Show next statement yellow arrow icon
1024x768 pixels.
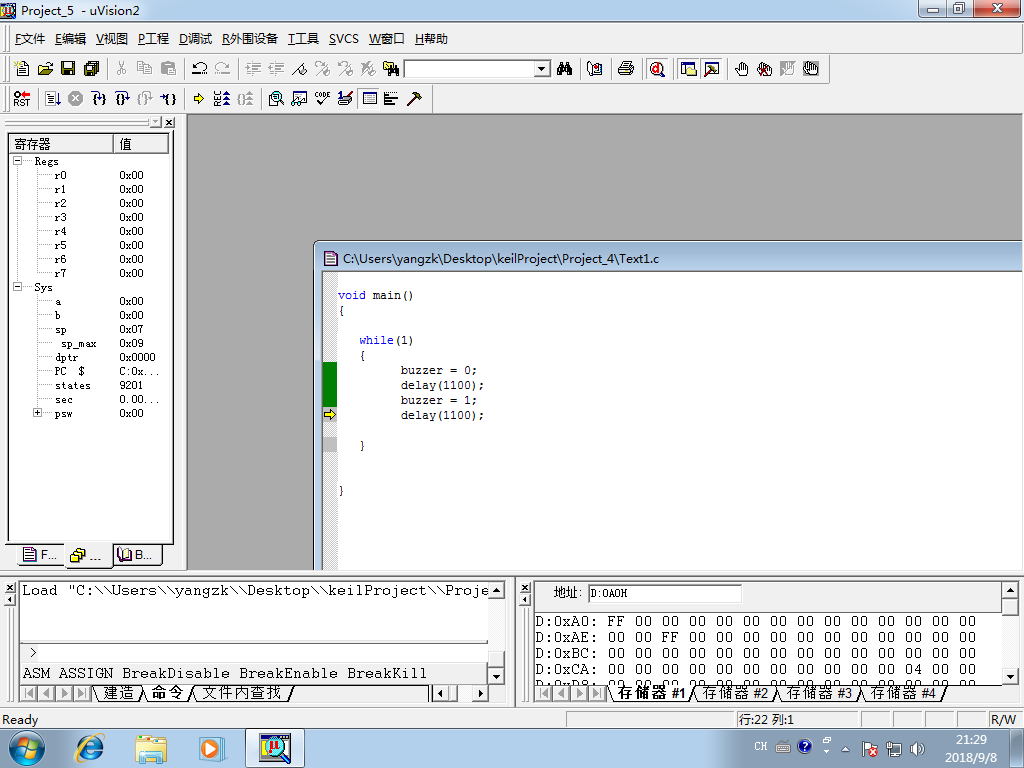point(199,99)
